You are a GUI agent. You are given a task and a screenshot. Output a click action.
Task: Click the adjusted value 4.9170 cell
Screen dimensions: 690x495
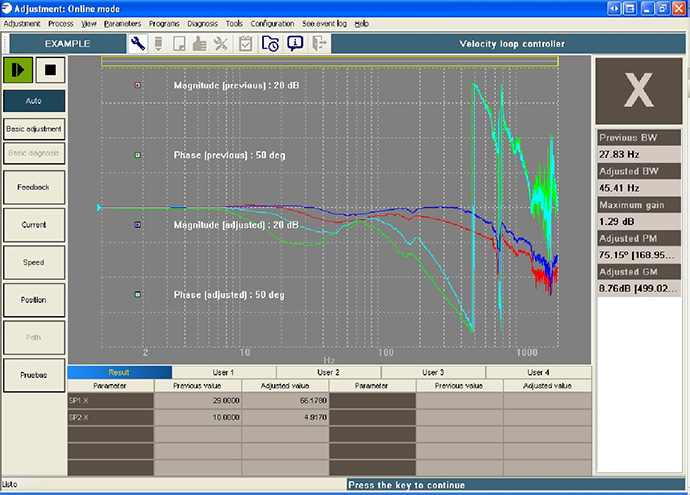285,417
